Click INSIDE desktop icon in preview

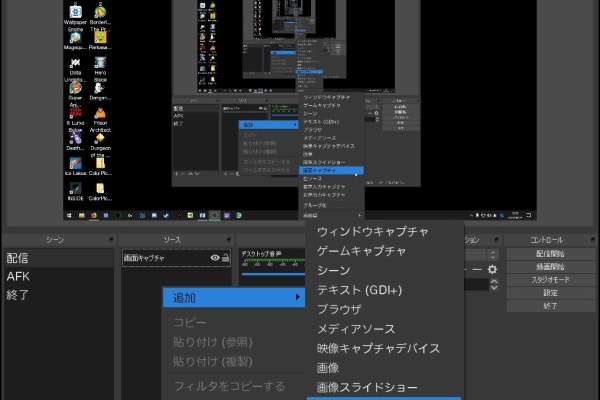[75, 192]
